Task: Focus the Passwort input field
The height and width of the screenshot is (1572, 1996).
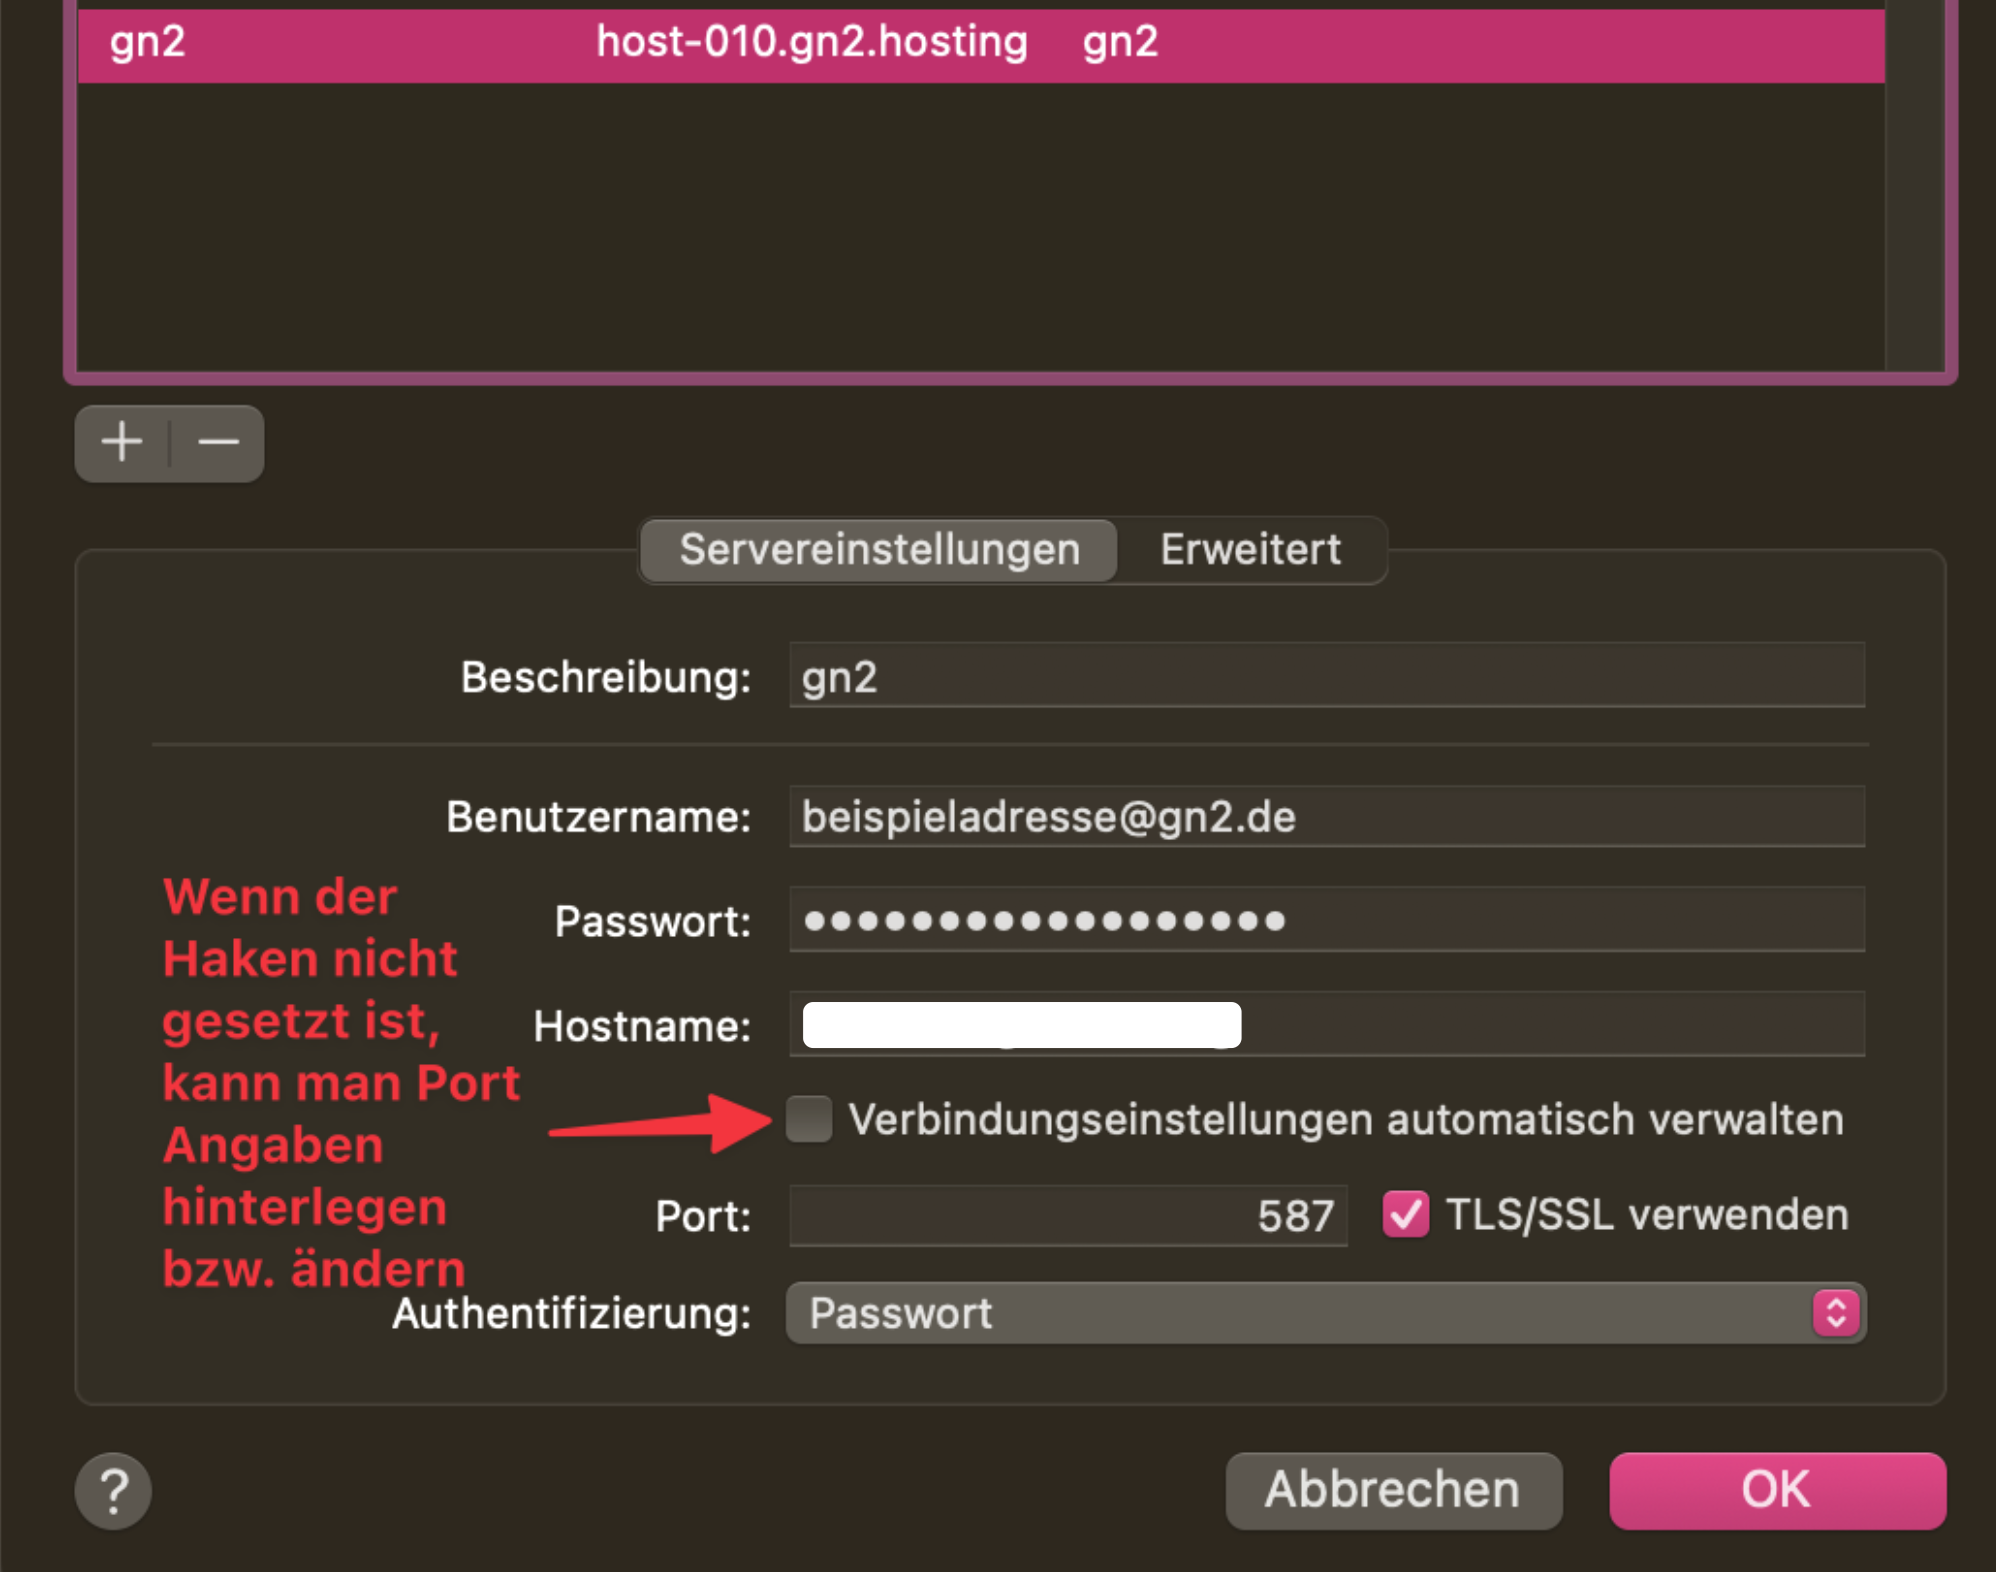Action: pos(1326,920)
